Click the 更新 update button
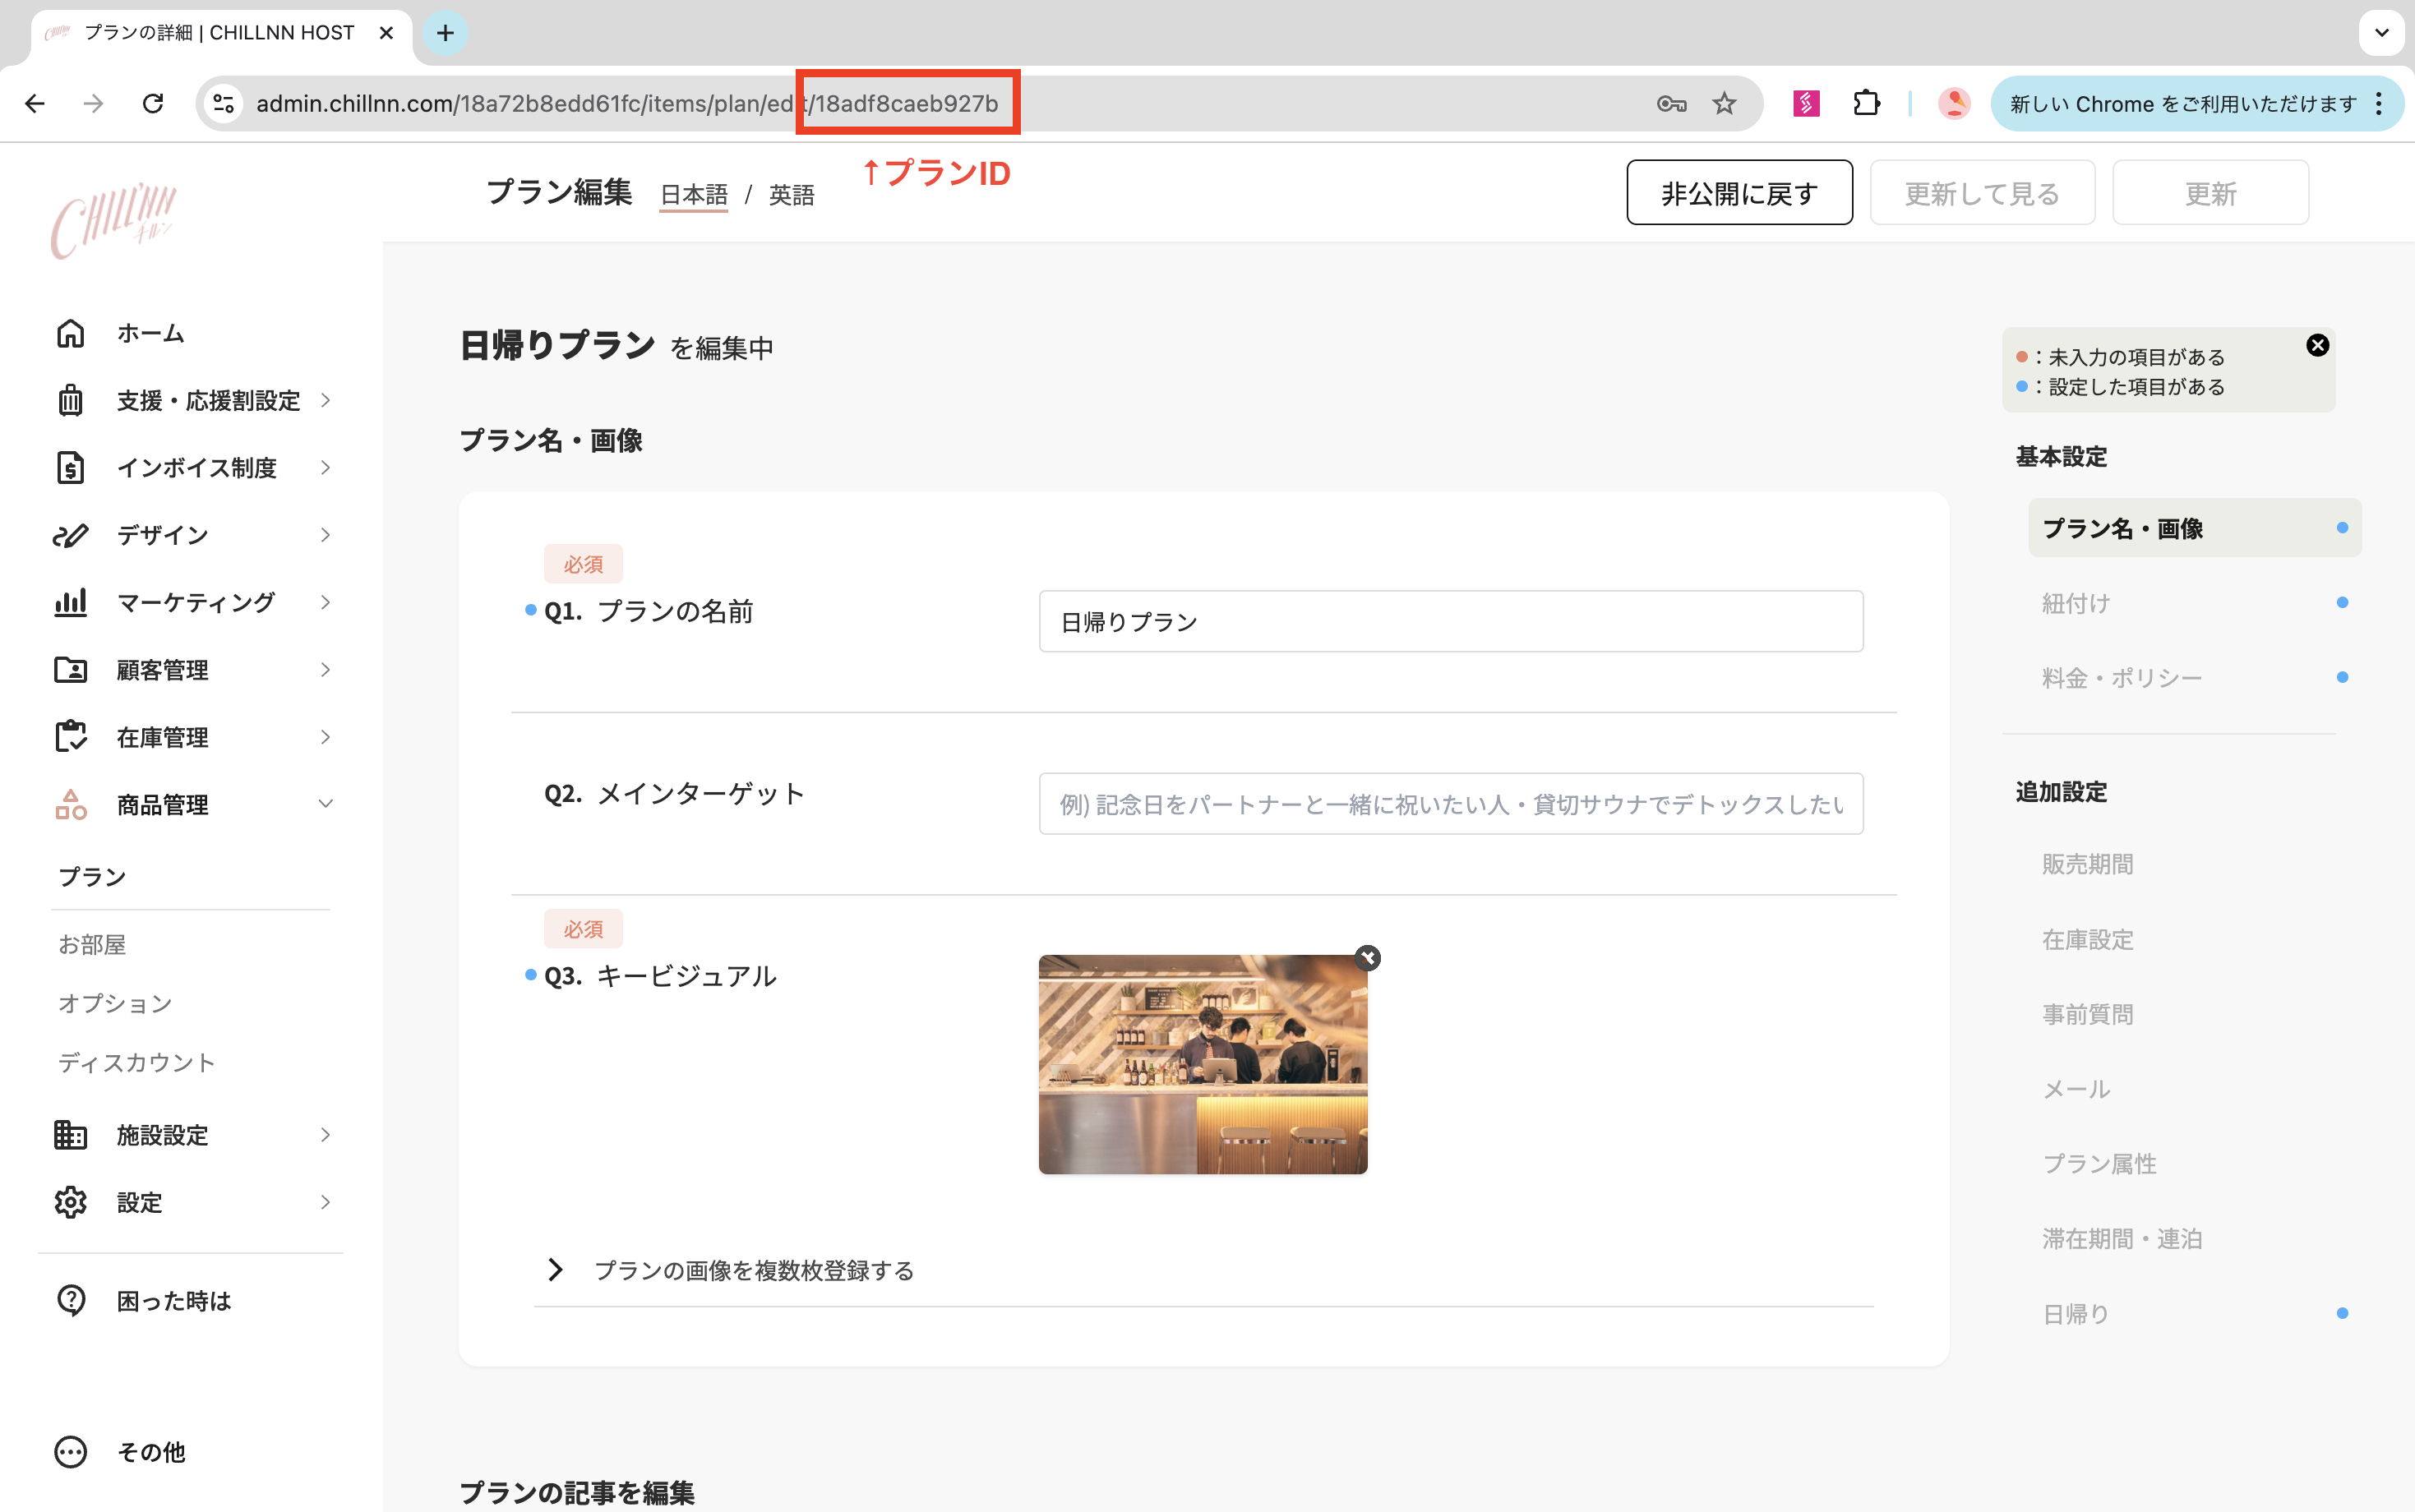This screenshot has height=1512, width=2415. point(2210,192)
